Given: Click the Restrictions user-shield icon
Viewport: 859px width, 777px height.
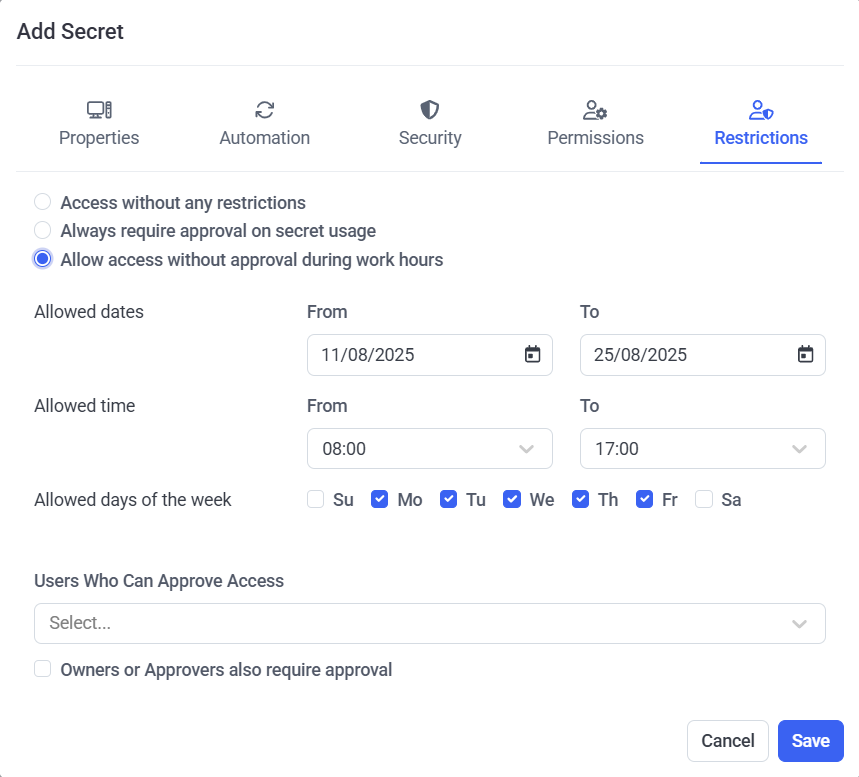Looking at the screenshot, I should pos(761,110).
